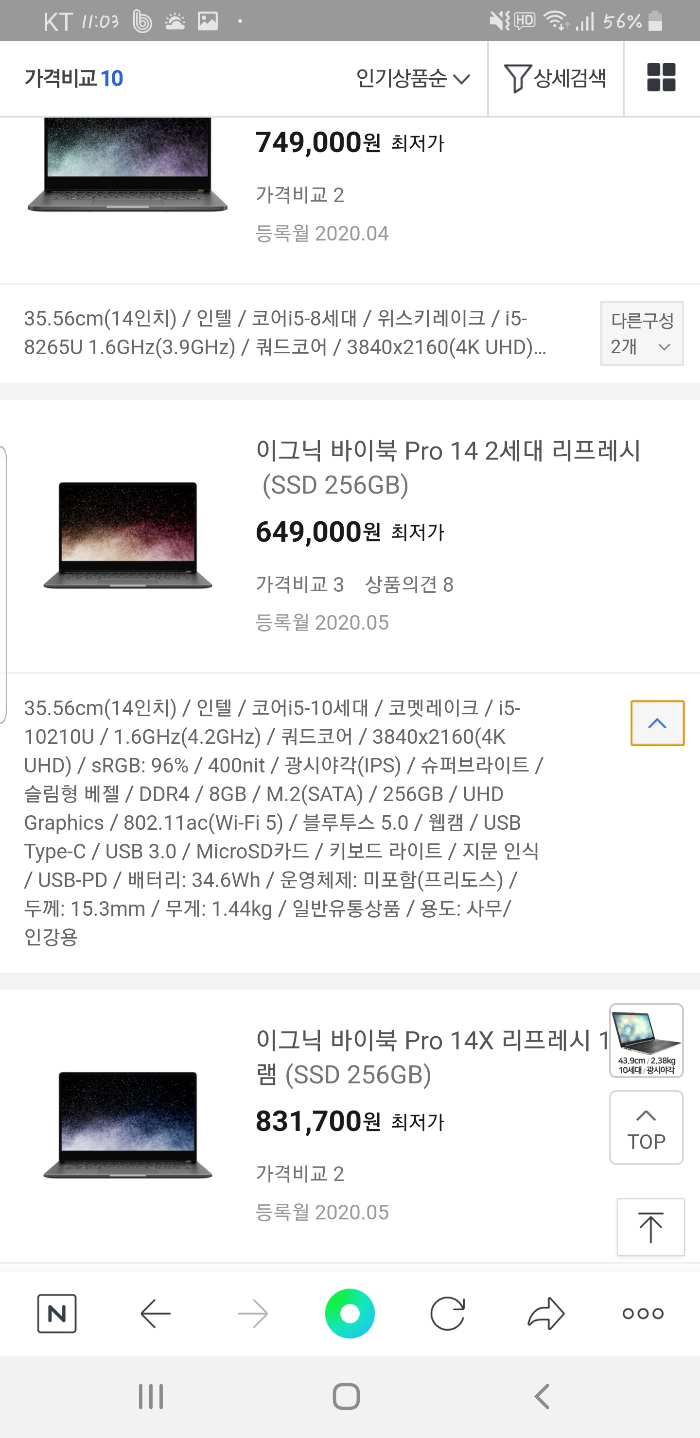Open browser more options dots menu
Screen dimensions: 700x1438
tap(643, 1313)
